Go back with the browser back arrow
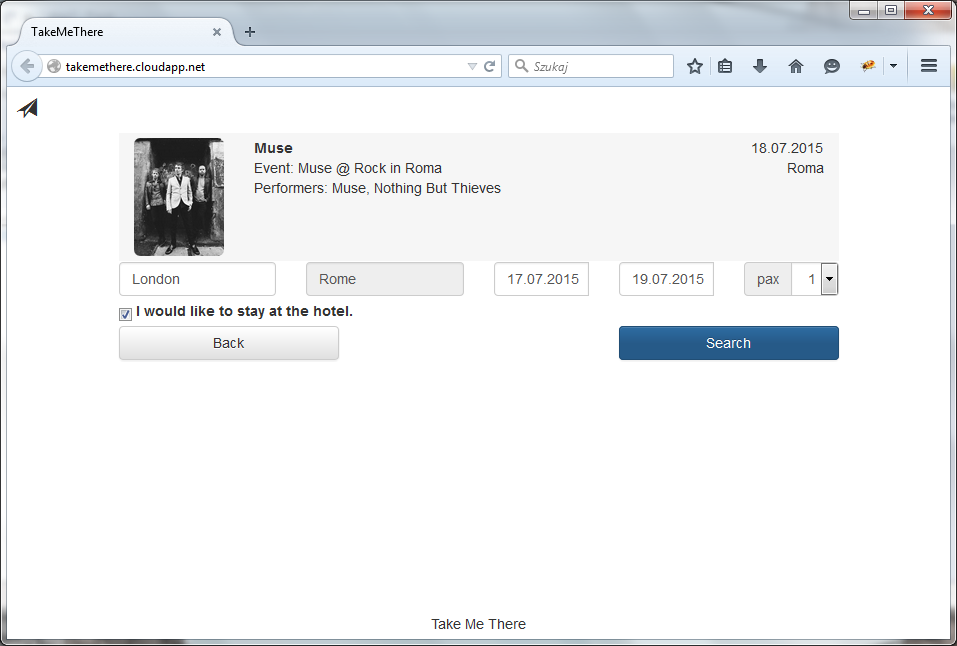 click(26, 66)
